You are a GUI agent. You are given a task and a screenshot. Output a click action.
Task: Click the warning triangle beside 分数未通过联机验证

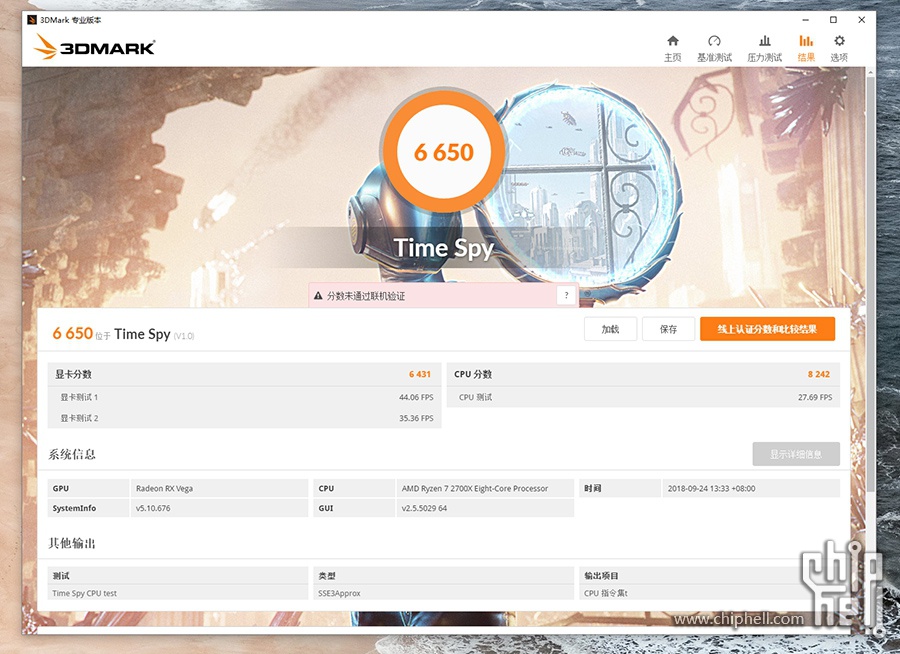pos(318,296)
